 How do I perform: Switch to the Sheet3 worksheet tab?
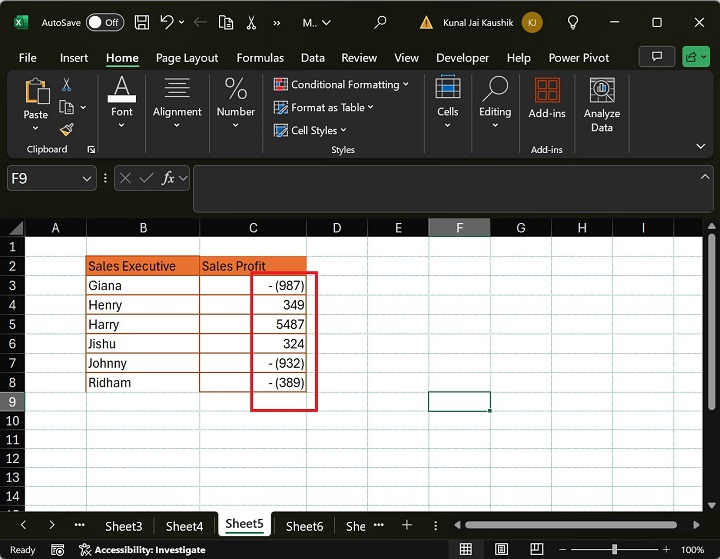123,525
